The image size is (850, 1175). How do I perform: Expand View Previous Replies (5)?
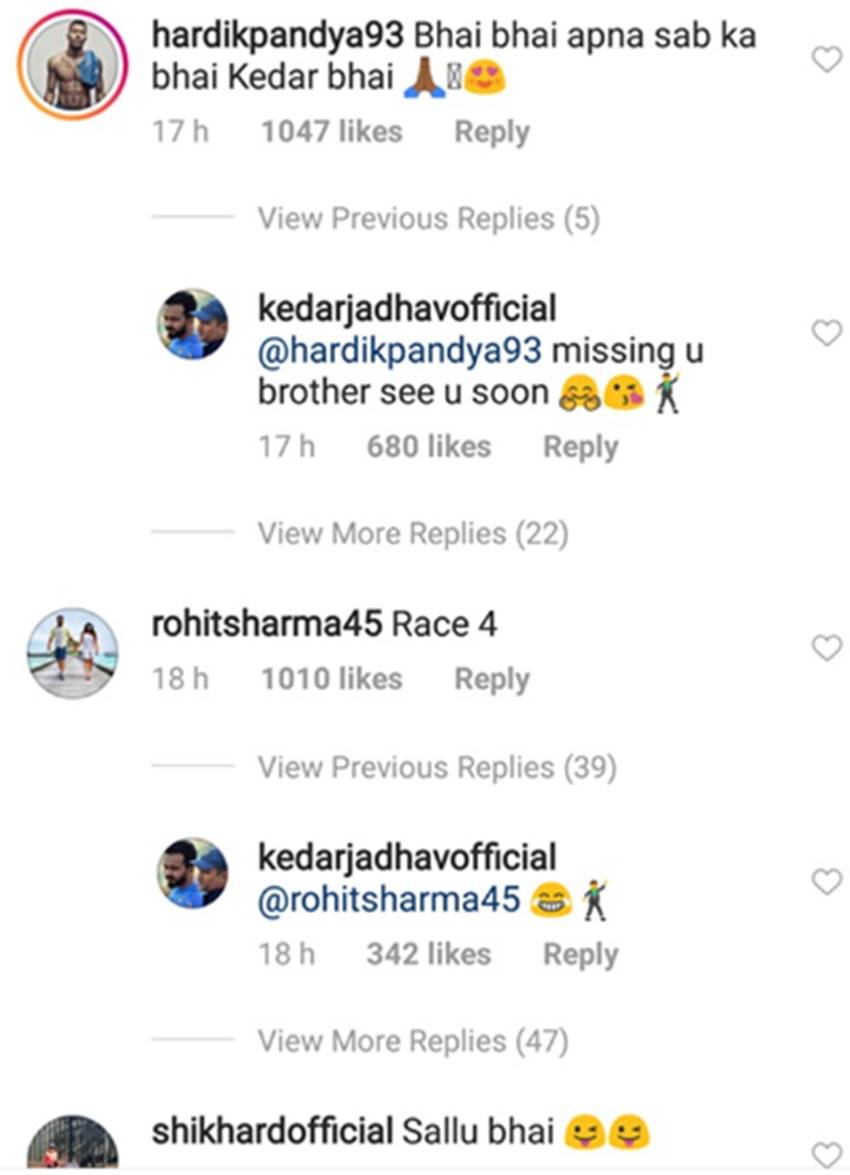(428, 218)
